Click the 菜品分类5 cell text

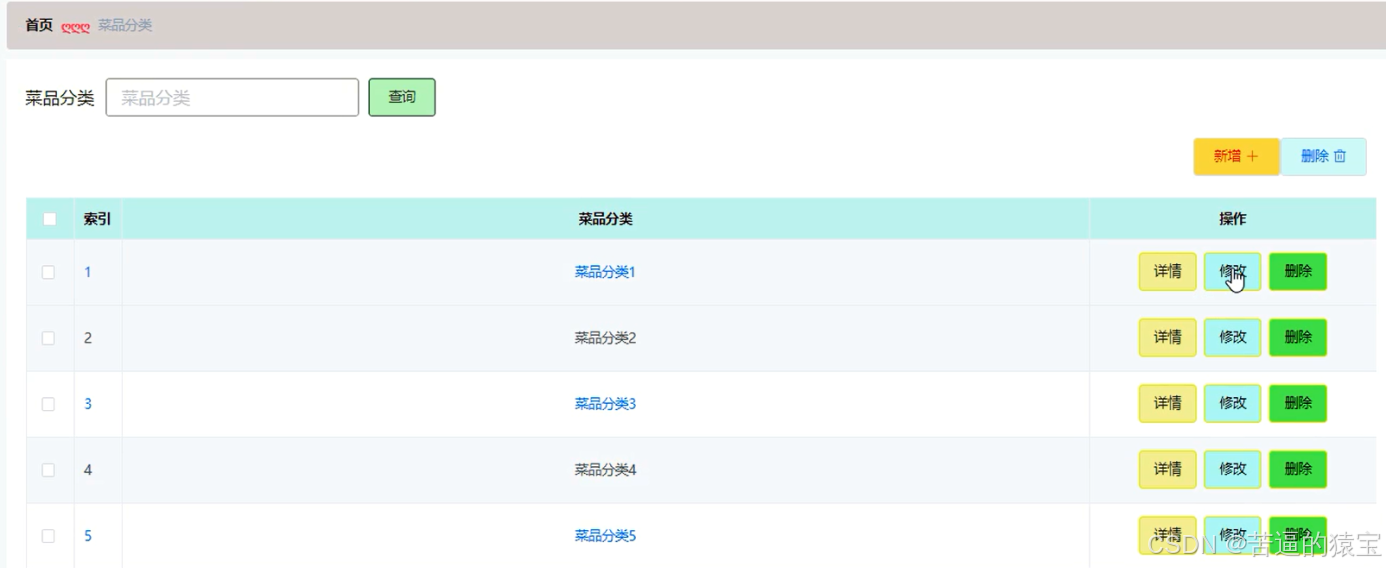[605, 536]
